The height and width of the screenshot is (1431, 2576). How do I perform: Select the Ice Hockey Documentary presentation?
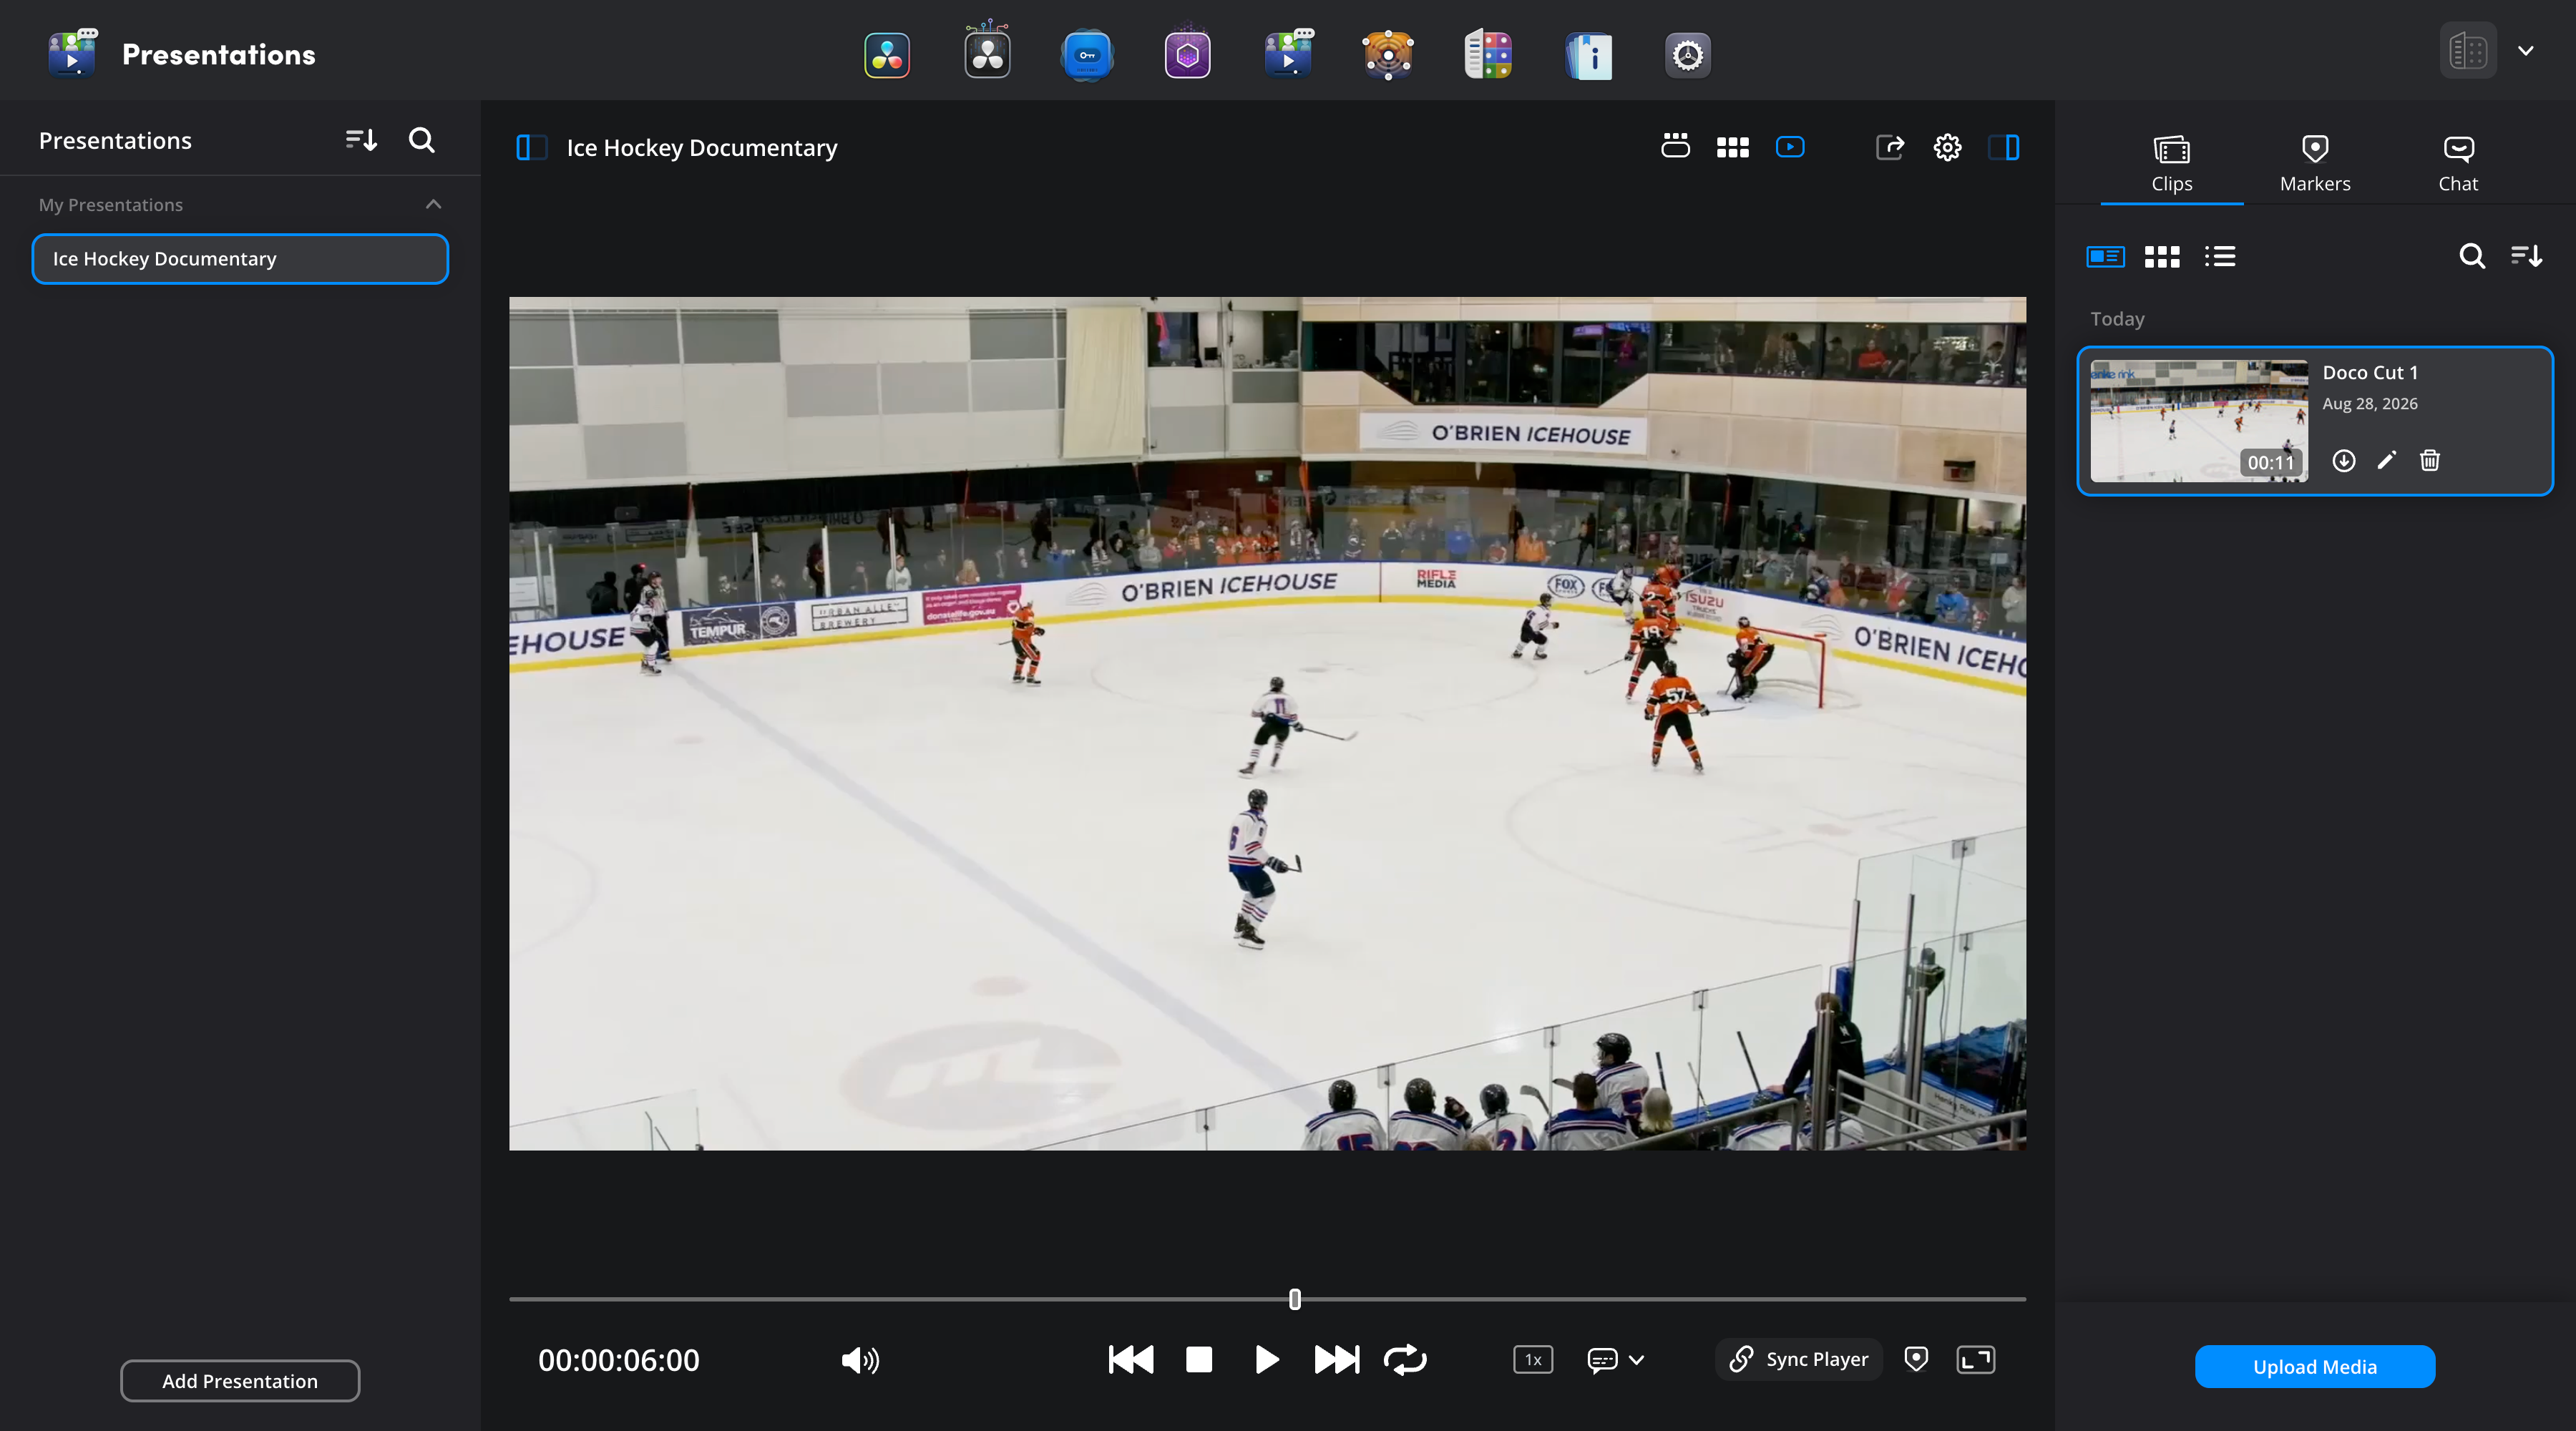point(240,259)
